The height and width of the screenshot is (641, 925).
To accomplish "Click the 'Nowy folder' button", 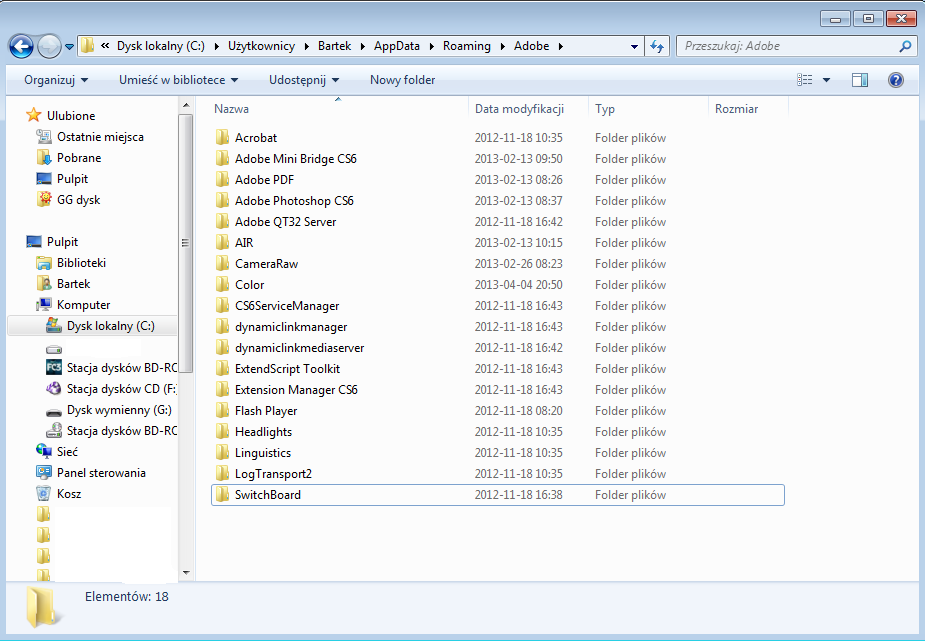I will point(402,80).
